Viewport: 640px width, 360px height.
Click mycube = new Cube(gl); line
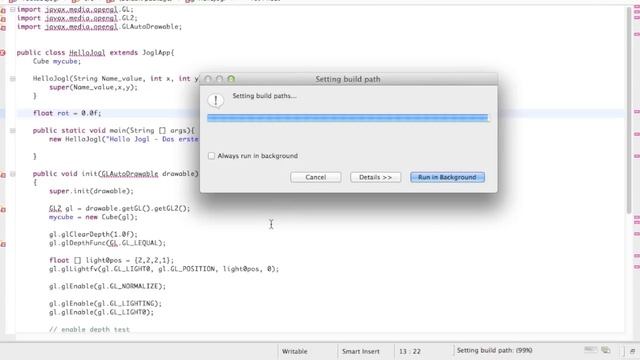pos(93,217)
